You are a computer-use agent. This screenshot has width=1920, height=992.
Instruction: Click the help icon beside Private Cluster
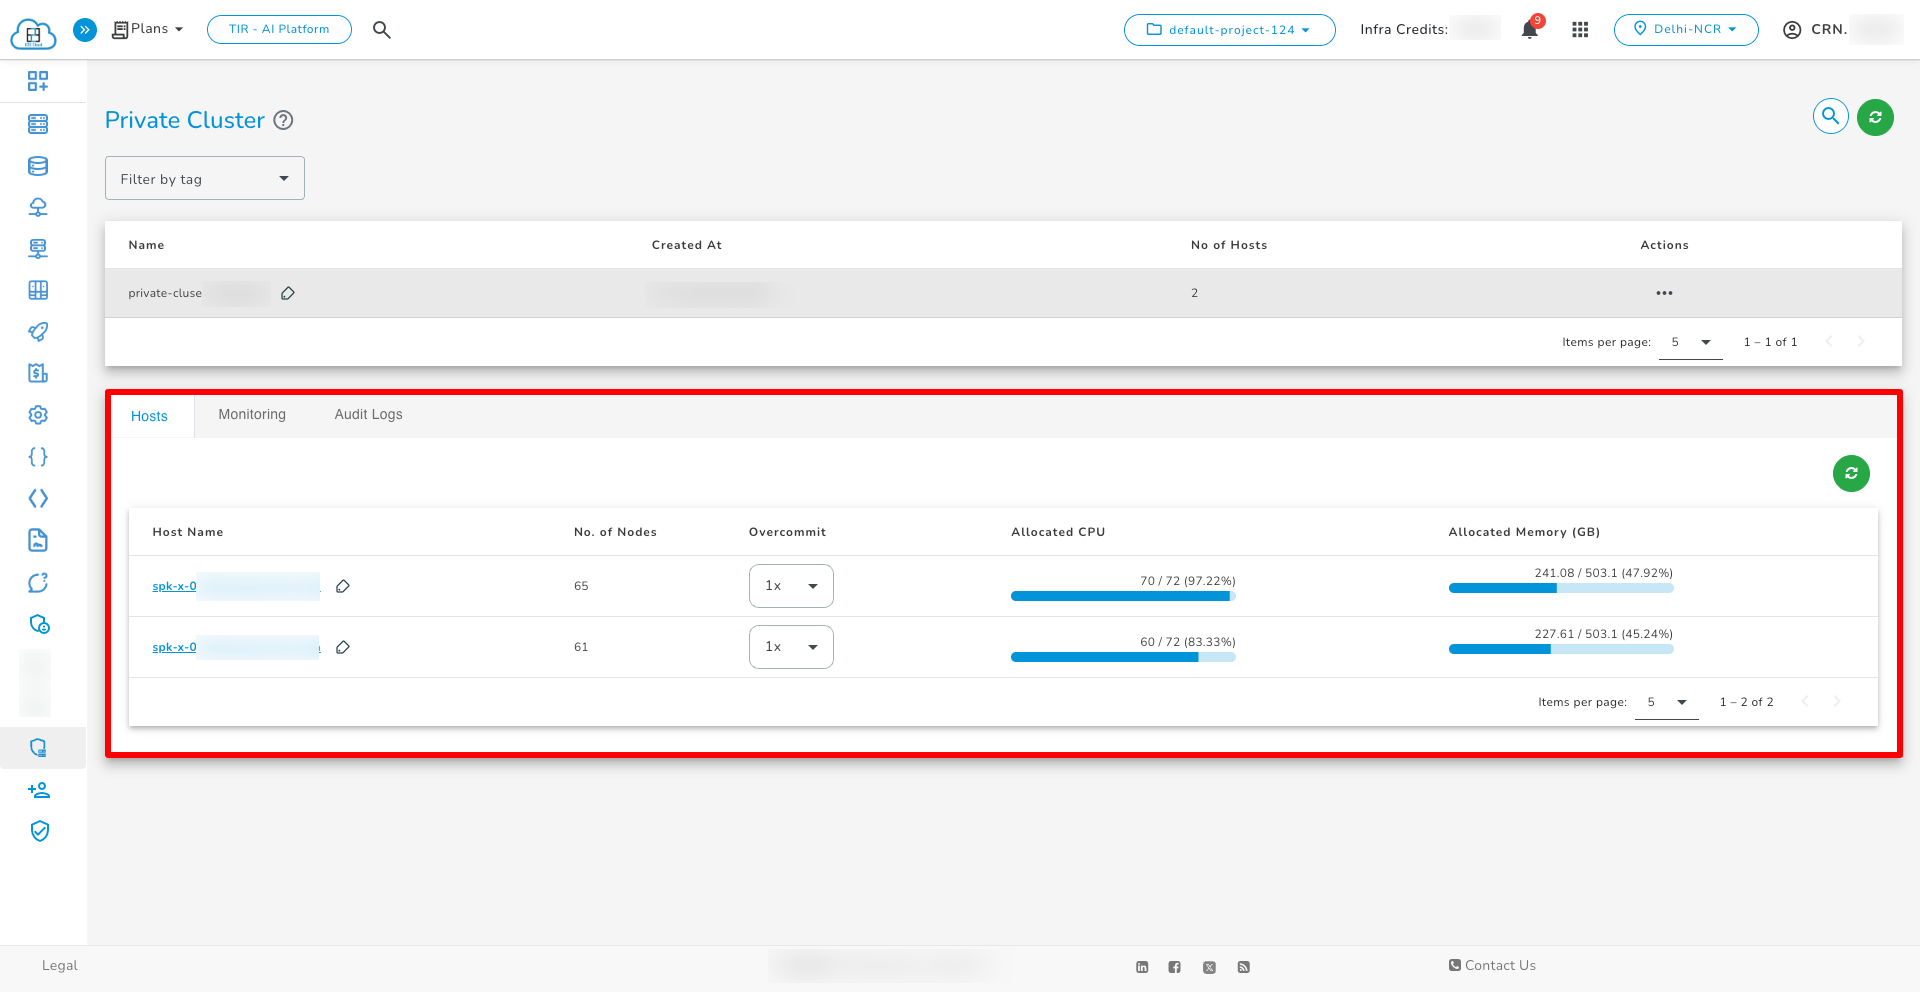pyautogui.click(x=284, y=120)
